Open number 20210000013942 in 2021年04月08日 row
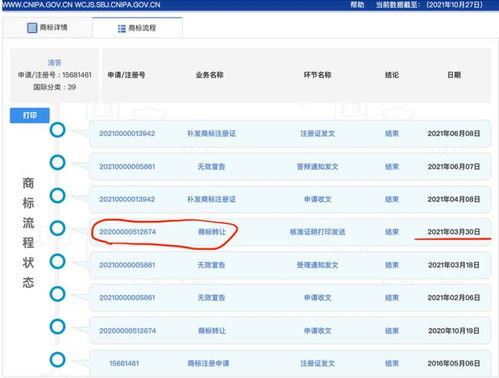Viewport: 499px width, 378px height. pyautogui.click(x=127, y=199)
